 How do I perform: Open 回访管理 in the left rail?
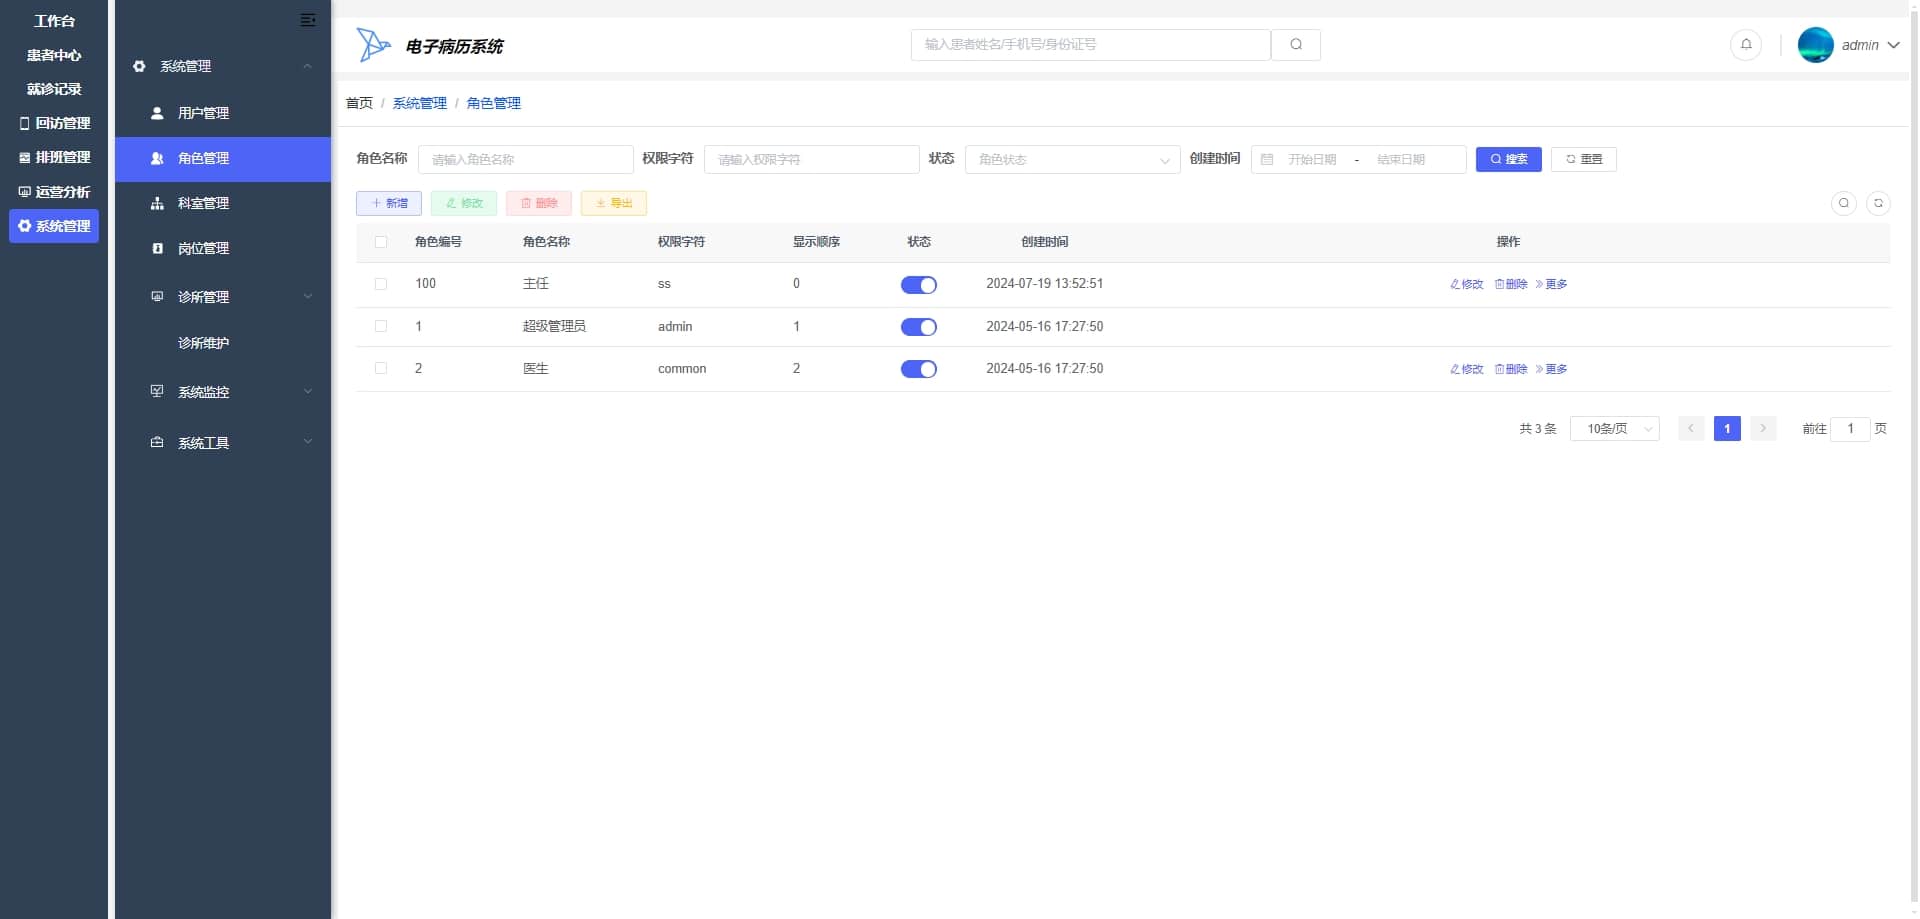(54, 124)
